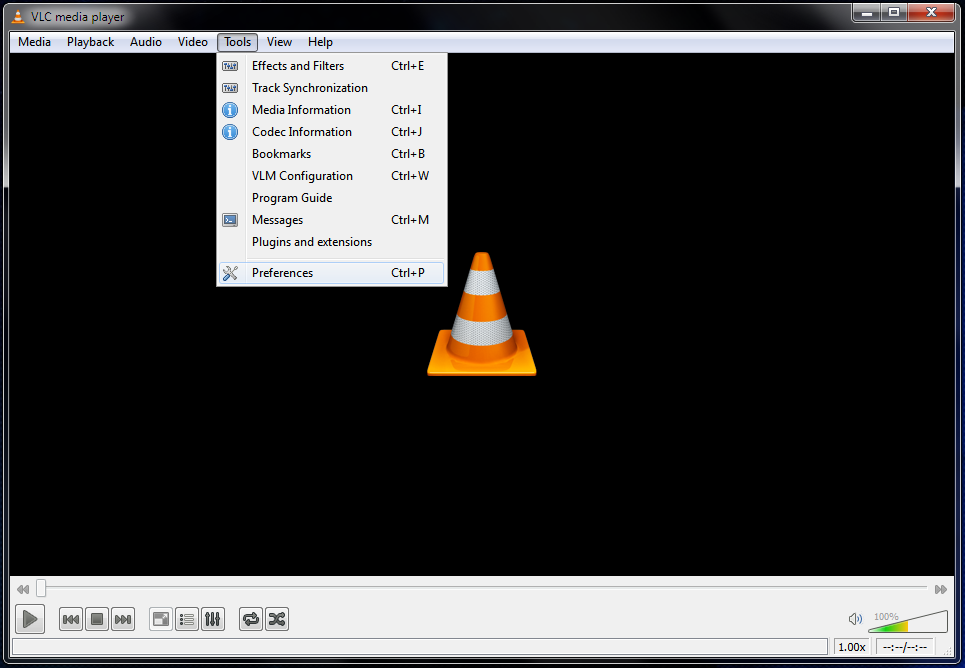Adjust the volume slider at 100%

tap(908, 621)
